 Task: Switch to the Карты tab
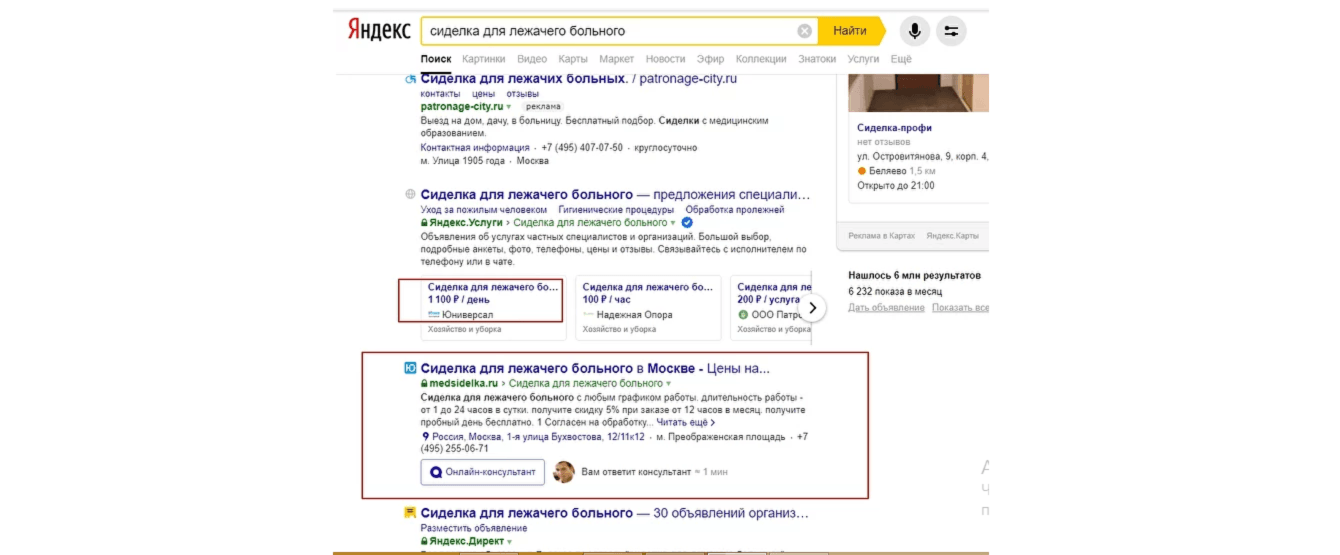tap(573, 59)
